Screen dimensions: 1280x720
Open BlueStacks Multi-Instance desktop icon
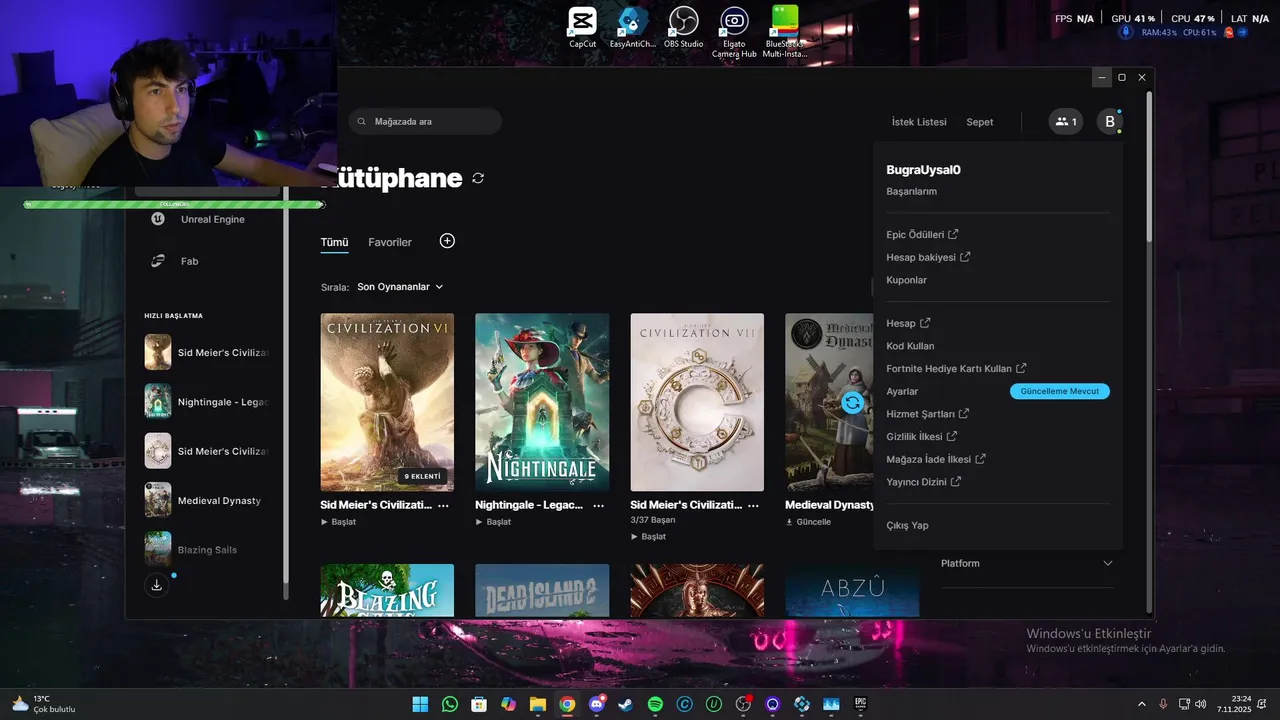(x=785, y=32)
